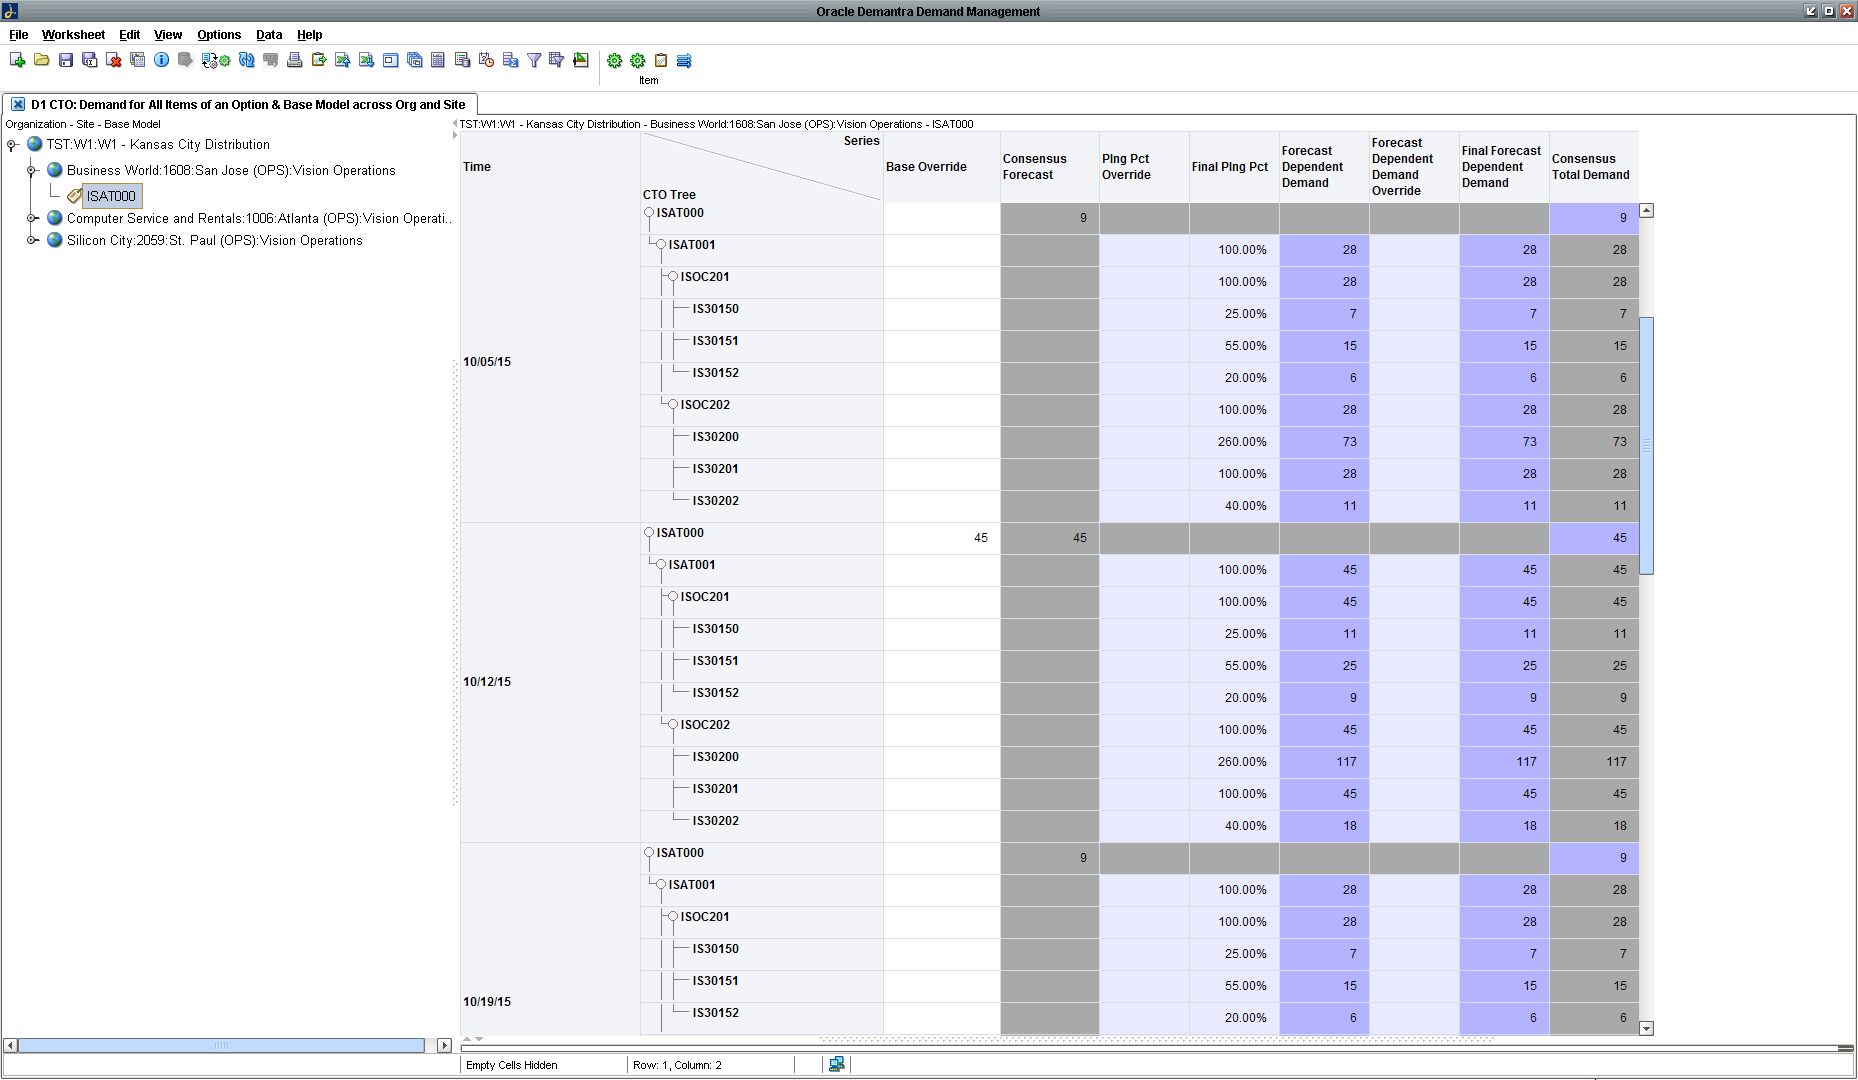Select the ISAT001 radio node for 10/05/15
1858x1080 pixels.
[661, 244]
